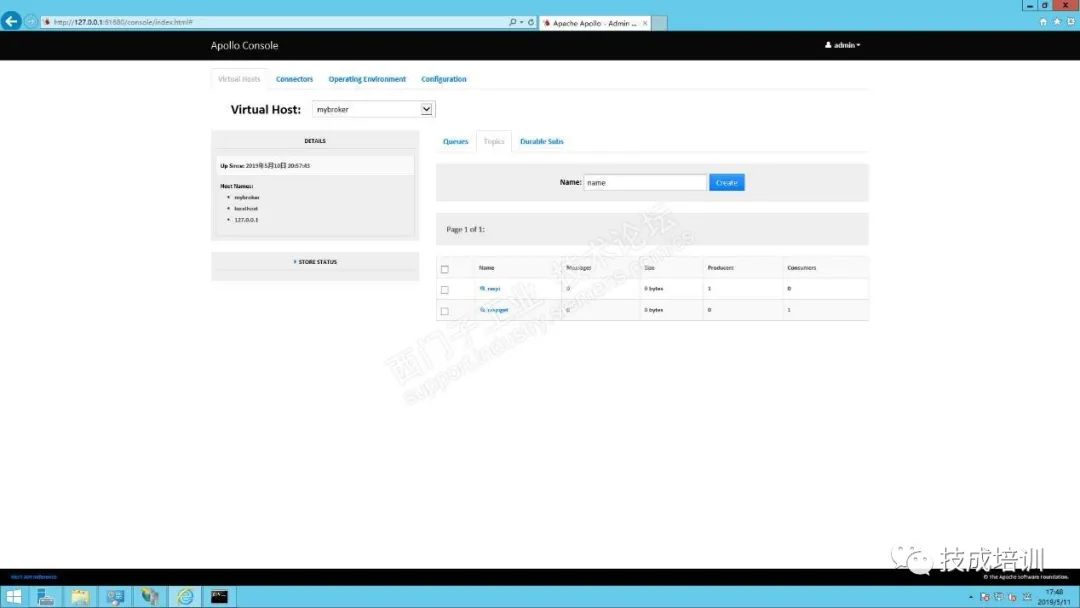Open the command prompt taskbar icon
Screen dimensions: 1080x608
point(220,596)
